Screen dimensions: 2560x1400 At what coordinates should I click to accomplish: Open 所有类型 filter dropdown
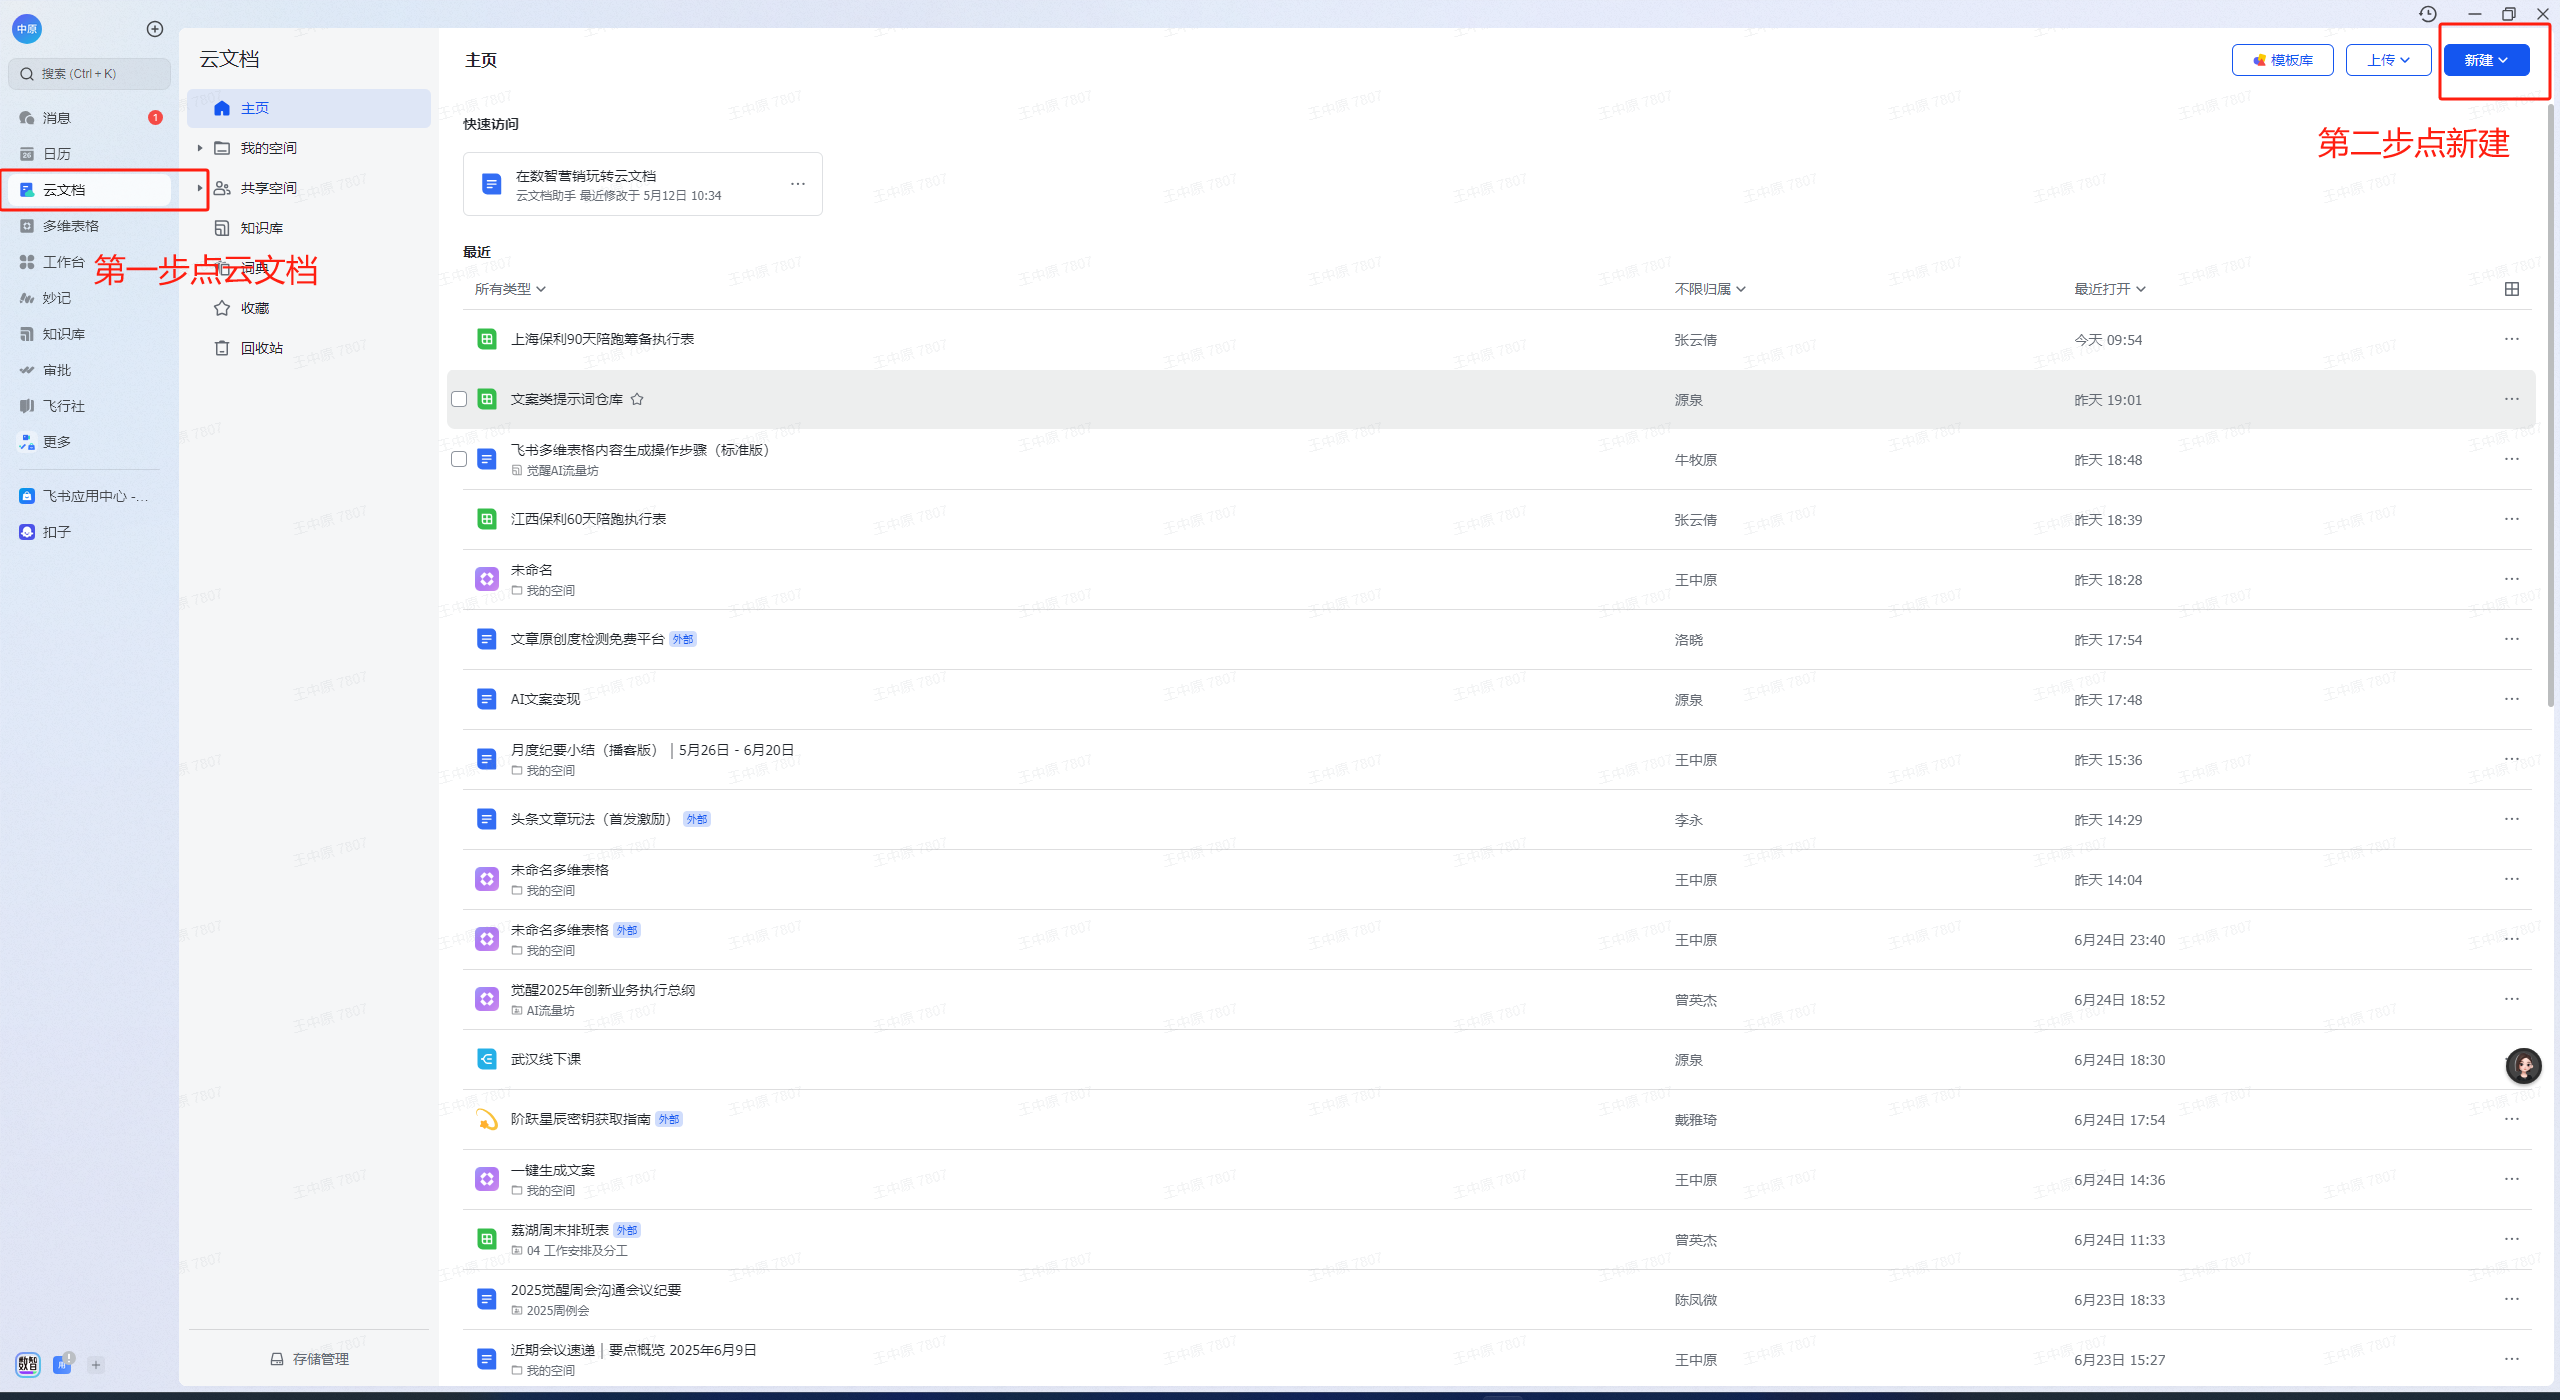pyautogui.click(x=510, y=289)
